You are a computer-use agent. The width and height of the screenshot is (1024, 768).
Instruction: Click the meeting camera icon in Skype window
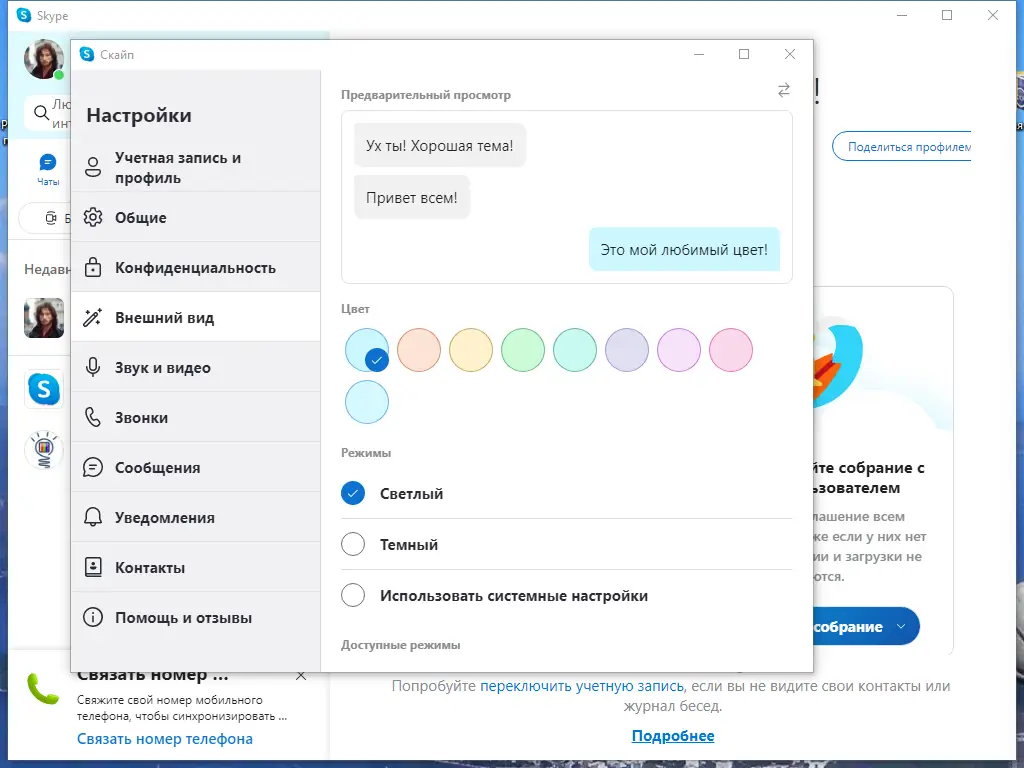(x=51, y=218)
